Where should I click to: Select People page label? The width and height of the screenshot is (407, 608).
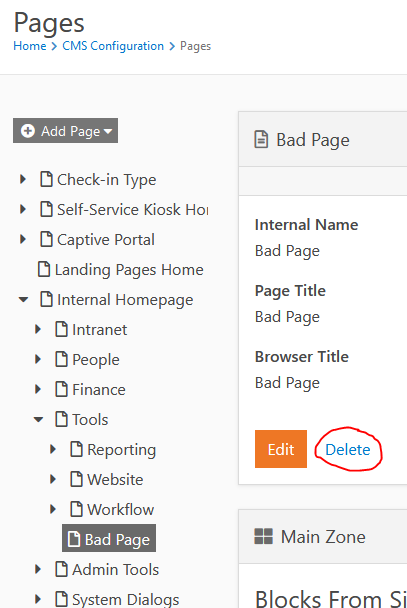coord(96,360)
